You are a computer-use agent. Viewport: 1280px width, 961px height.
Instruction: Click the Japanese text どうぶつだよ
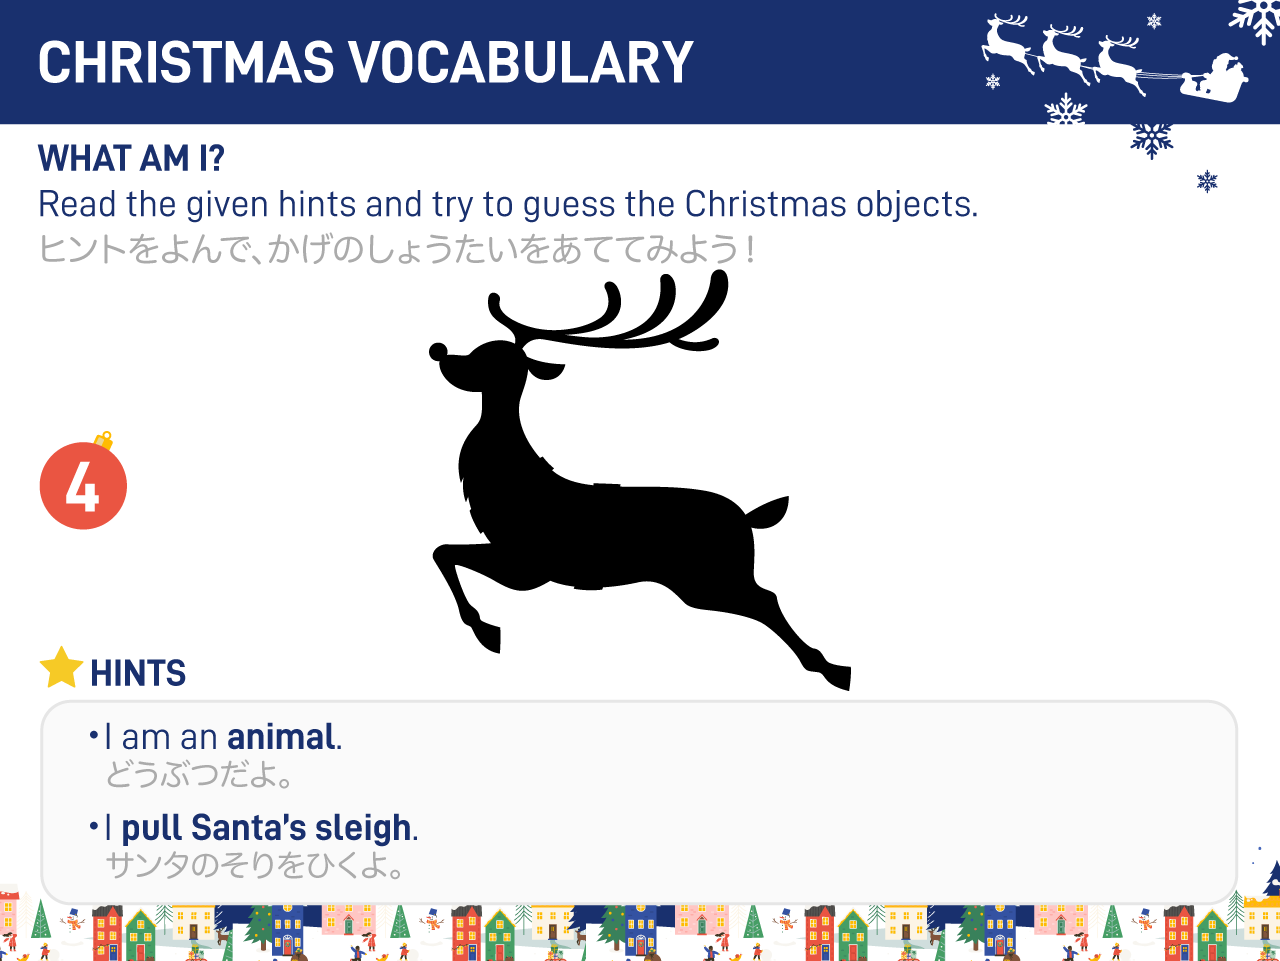199,774
